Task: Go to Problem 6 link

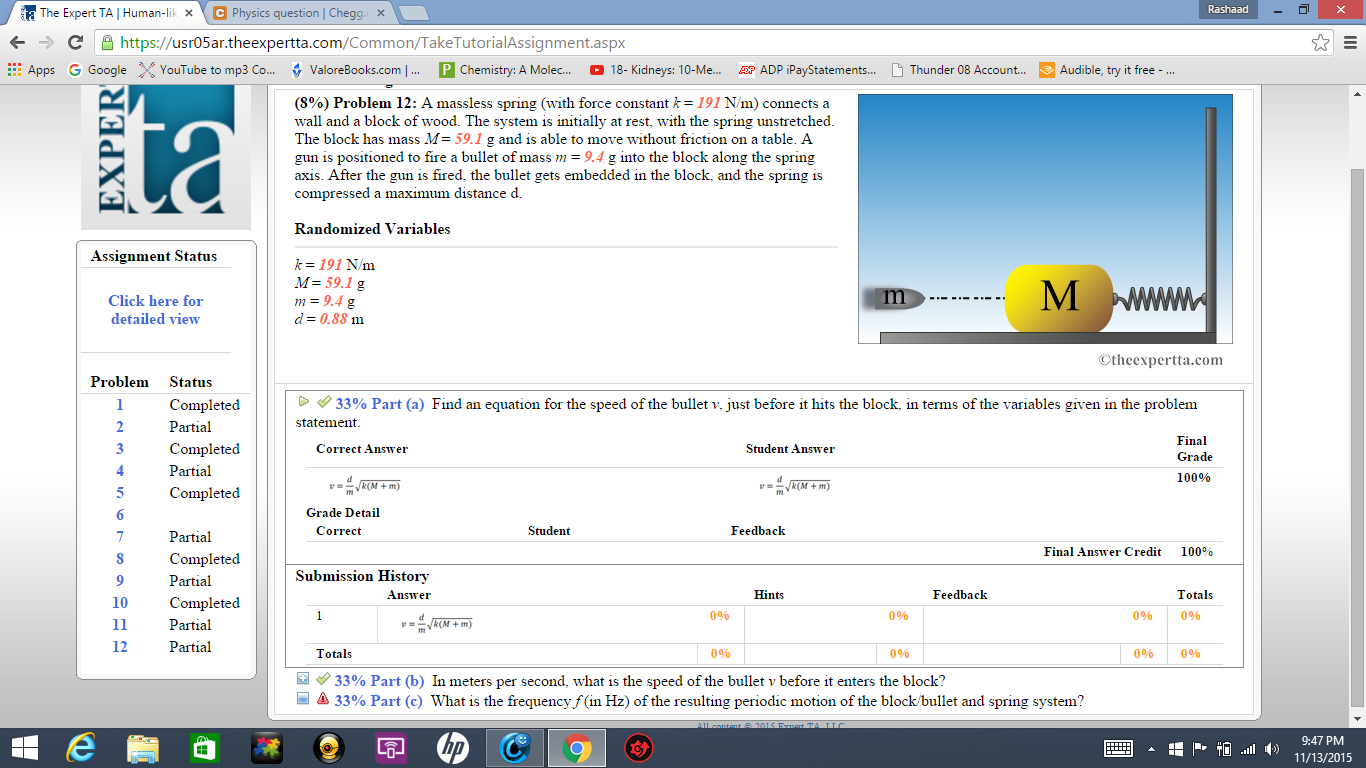Action: [x=120, y=515]
